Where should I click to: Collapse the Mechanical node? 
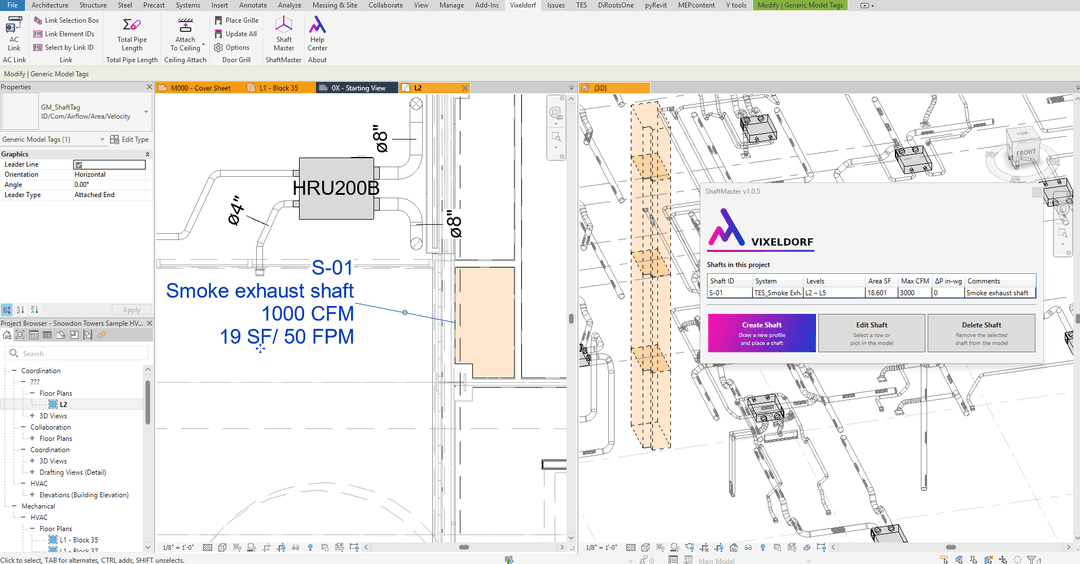(14, 506)
